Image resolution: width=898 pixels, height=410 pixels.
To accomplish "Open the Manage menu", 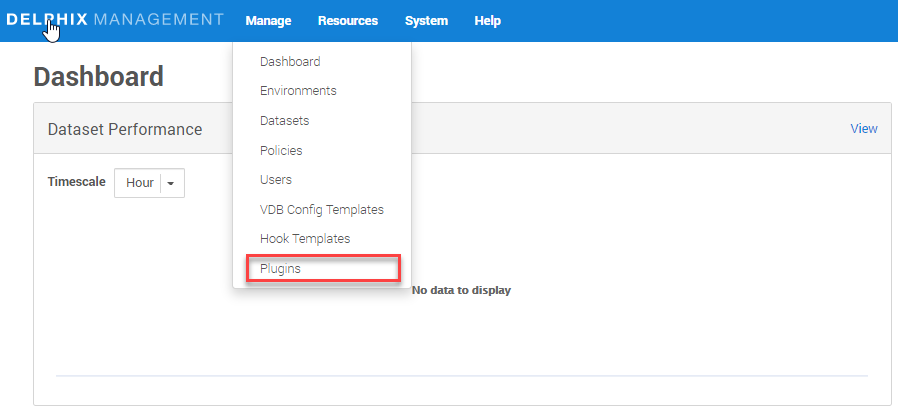I will tap(268, 21).
